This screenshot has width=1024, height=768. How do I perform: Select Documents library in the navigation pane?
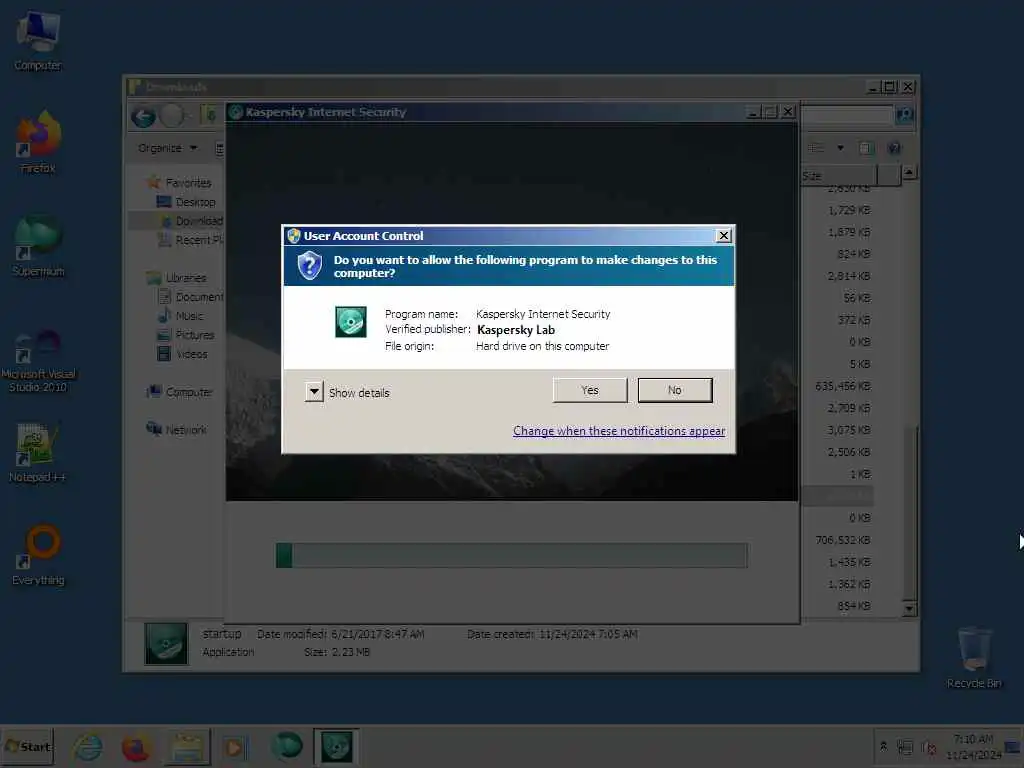191,296
